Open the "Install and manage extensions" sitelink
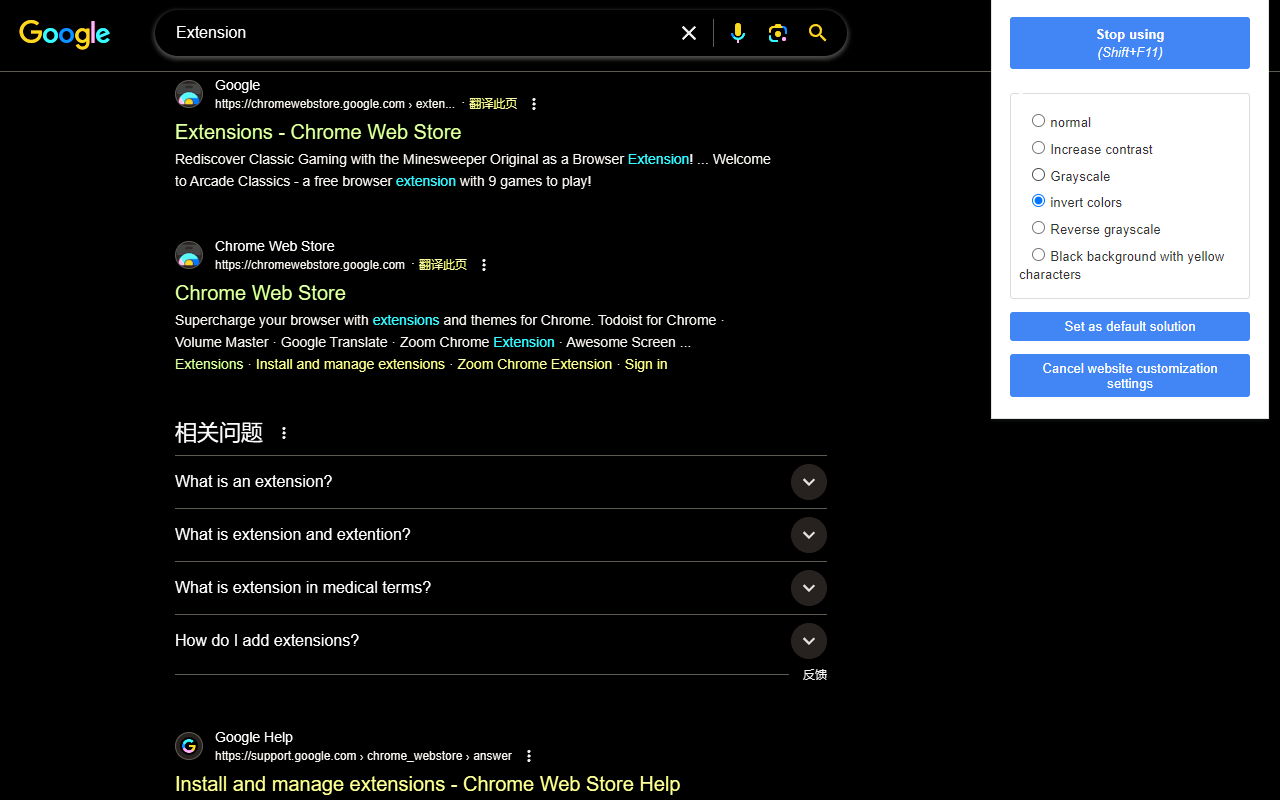 (x=350, y=364)
